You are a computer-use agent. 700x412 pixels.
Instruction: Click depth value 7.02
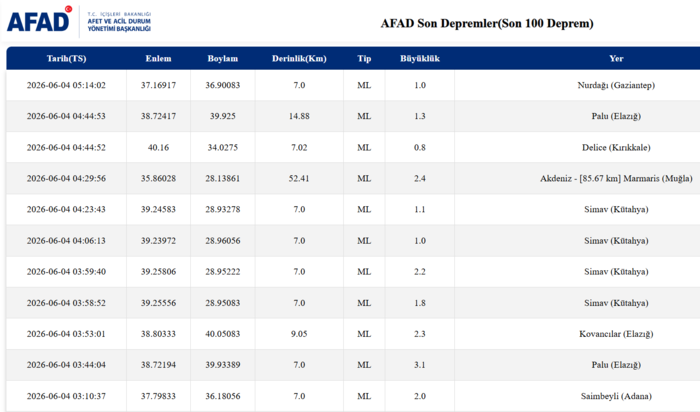click(299, 147)
